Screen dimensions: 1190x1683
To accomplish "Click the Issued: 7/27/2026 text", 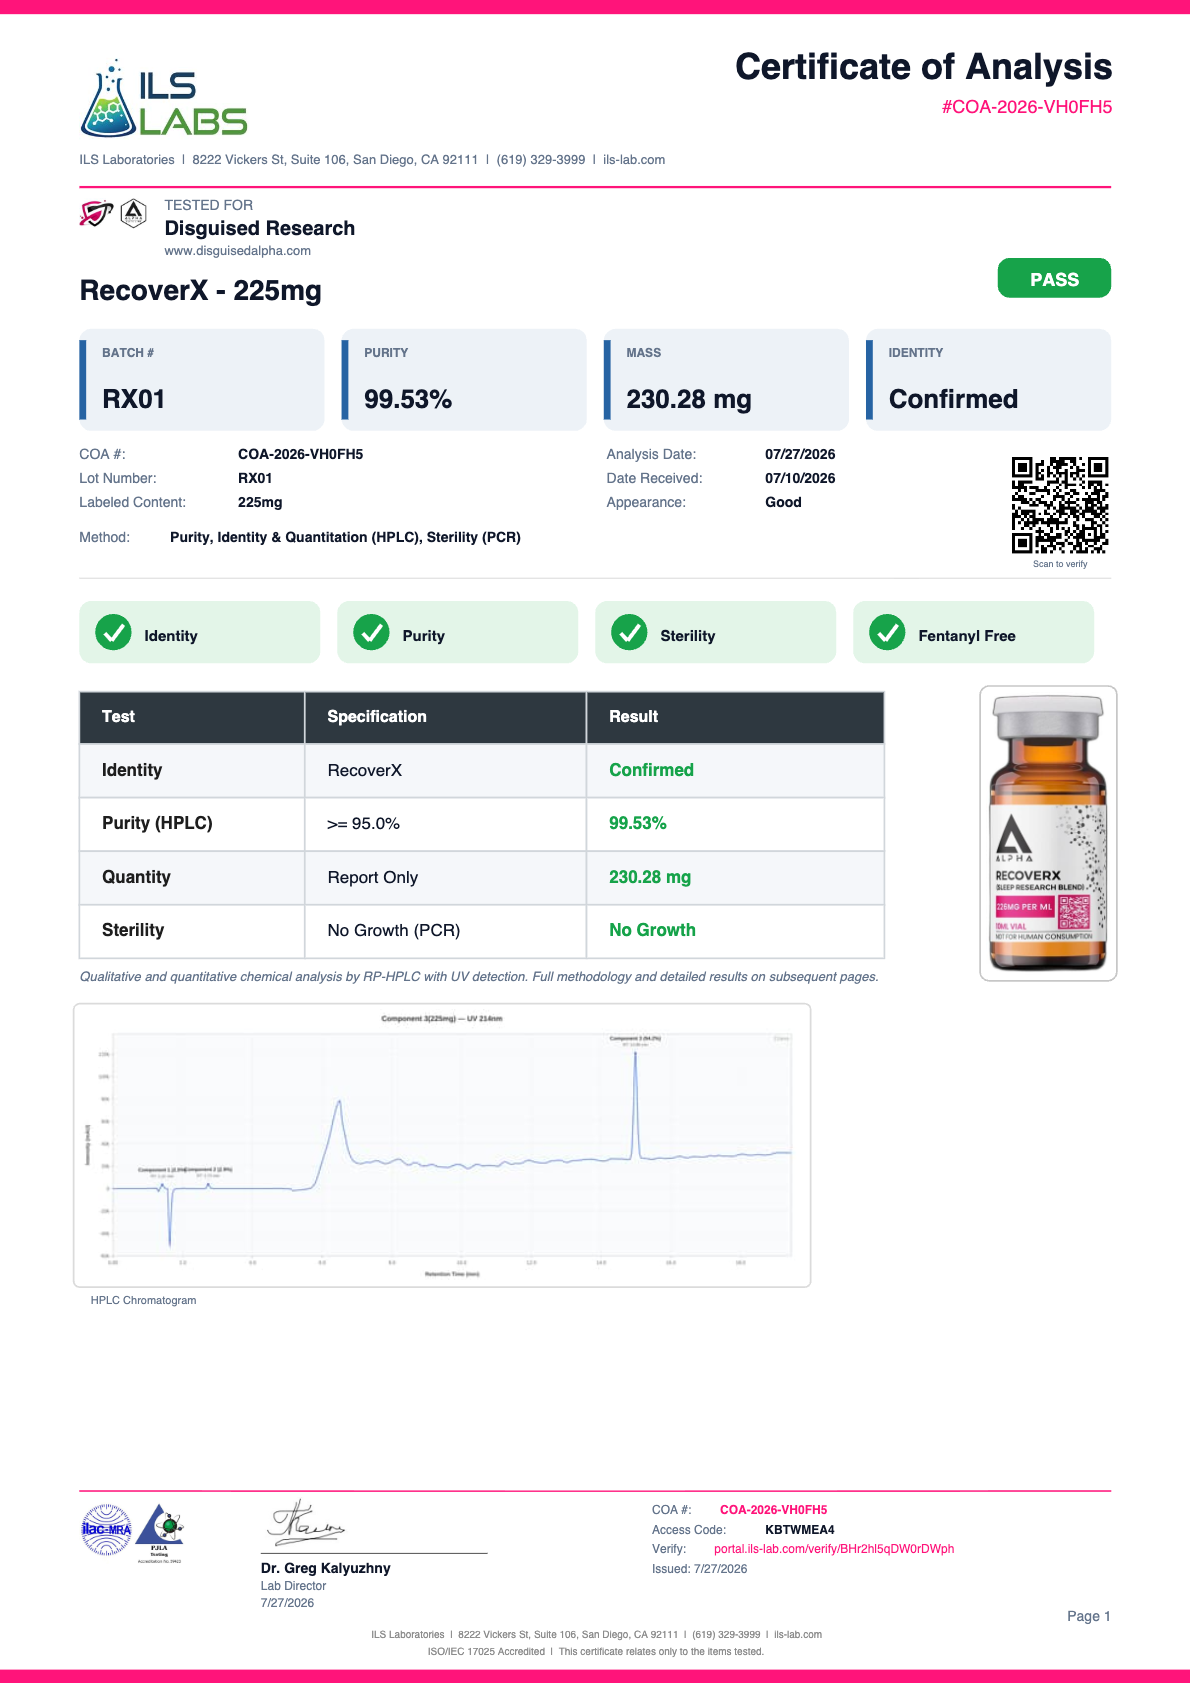I will click(x=700, y=1569).
